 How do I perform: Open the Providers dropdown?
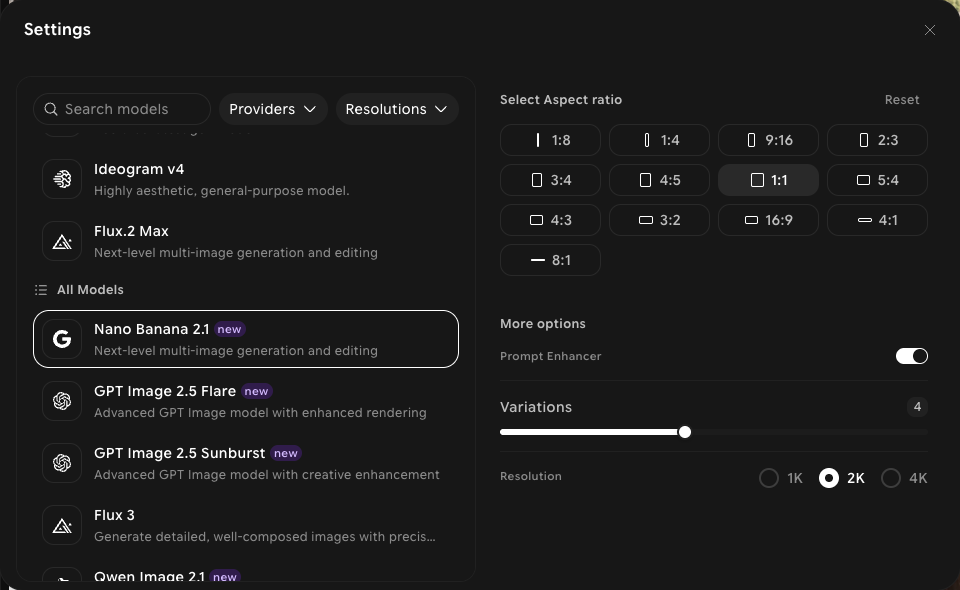(273, 109)
